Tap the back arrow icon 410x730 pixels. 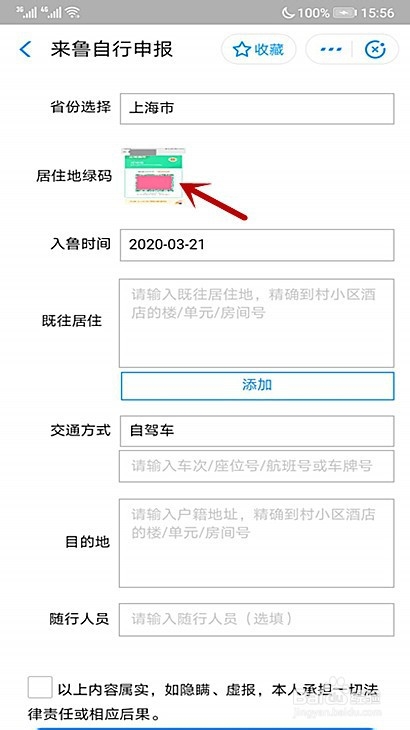[x=25, y=49]
